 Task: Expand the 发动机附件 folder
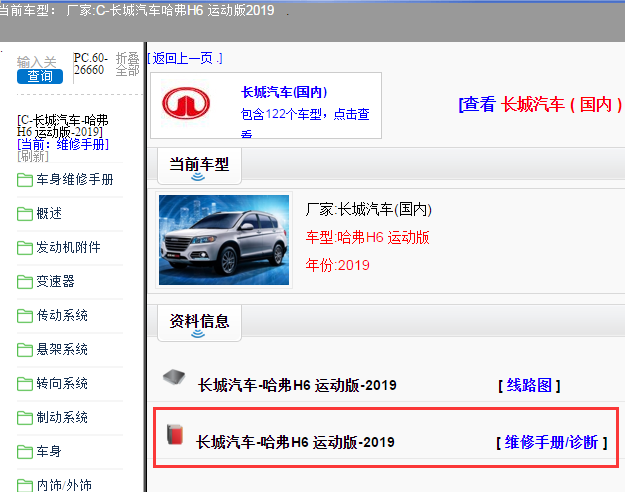68,247
